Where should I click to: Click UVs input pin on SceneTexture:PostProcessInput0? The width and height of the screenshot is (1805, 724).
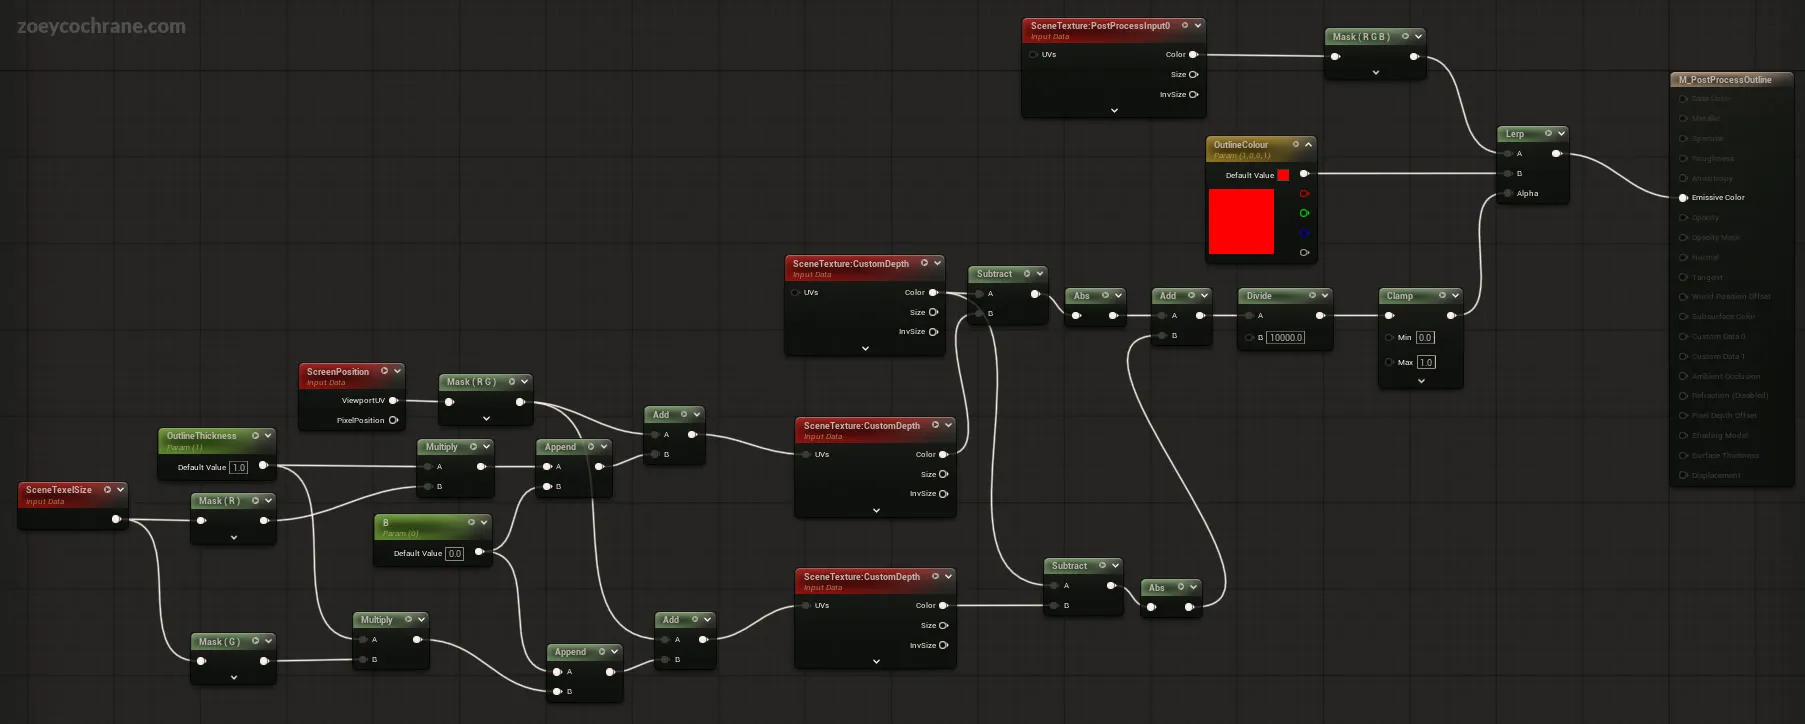pos(1033,55)
